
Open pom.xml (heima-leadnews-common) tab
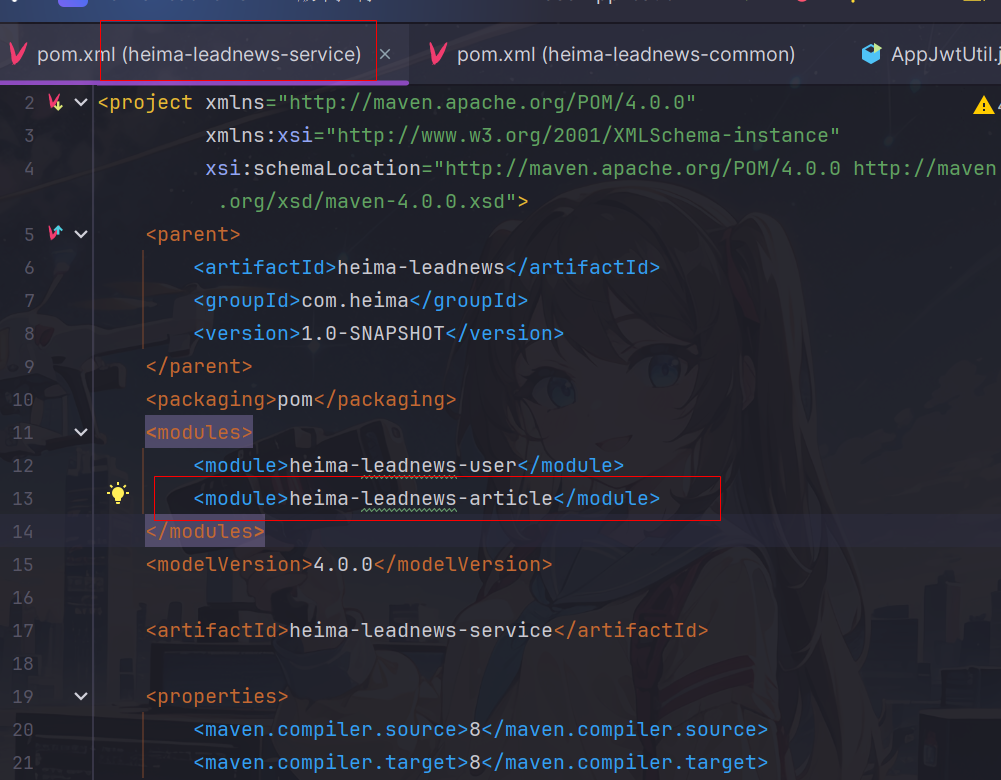click(626, 54)
